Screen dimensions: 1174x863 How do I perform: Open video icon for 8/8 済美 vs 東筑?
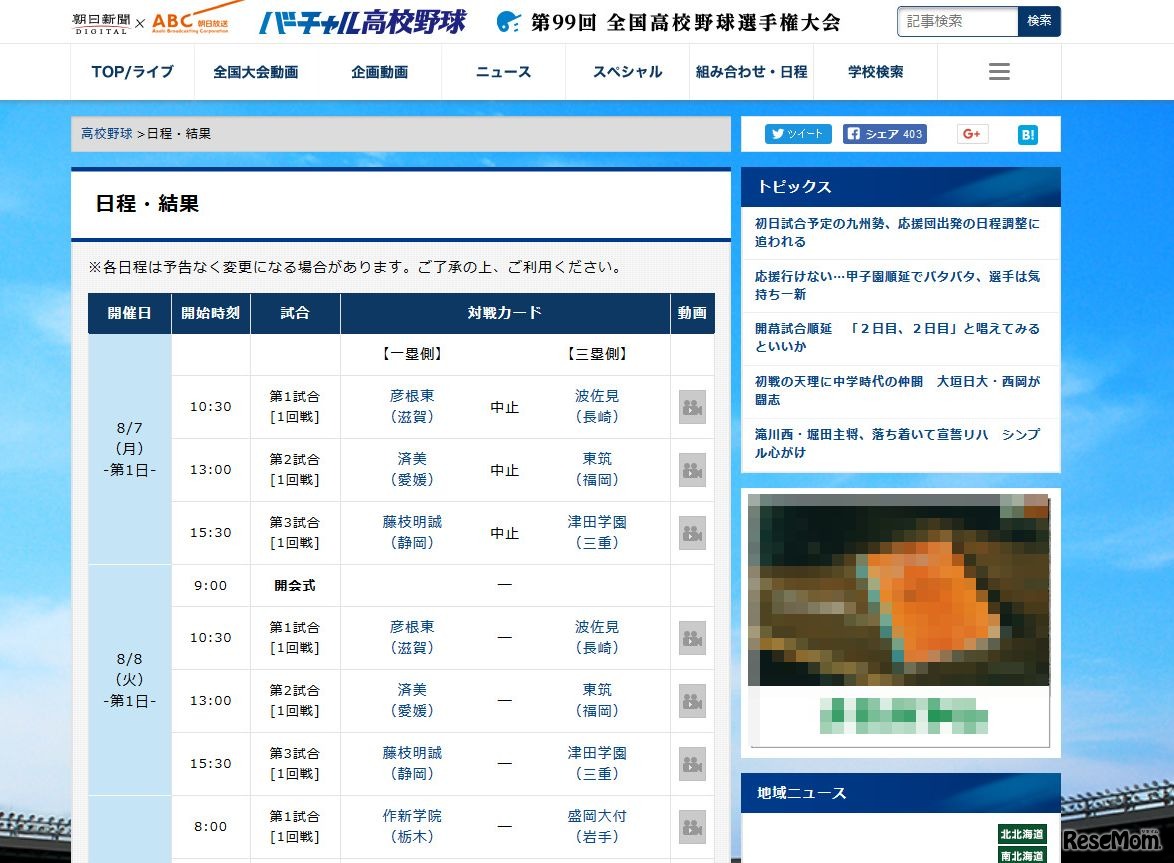[693, 701]
